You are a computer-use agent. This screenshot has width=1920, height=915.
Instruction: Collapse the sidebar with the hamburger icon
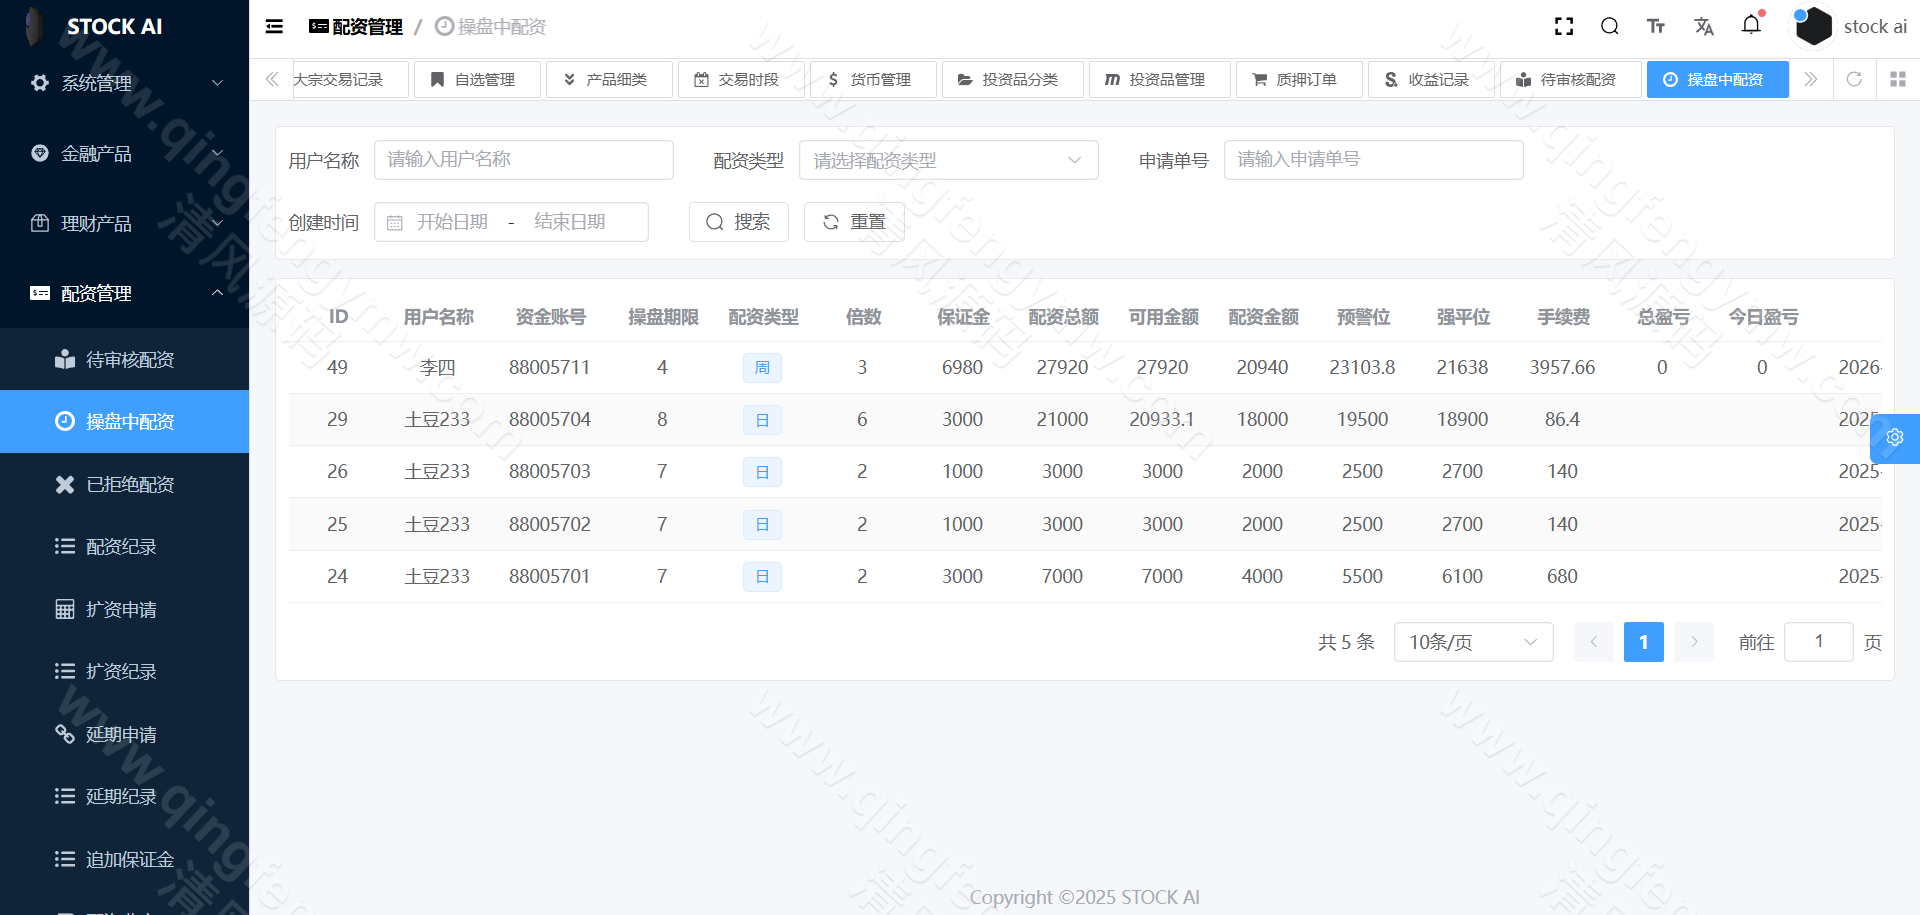(273, 26)
